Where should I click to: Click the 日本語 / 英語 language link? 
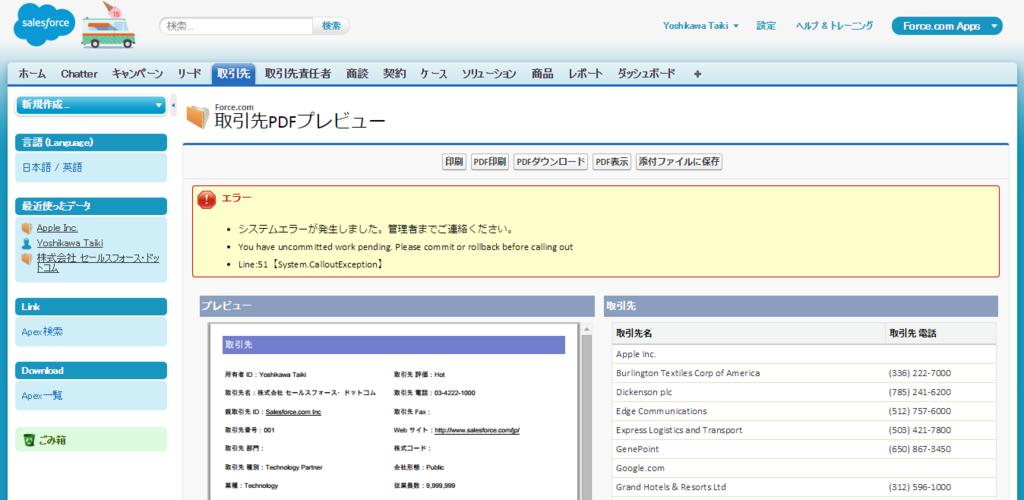tap(52, 168)
